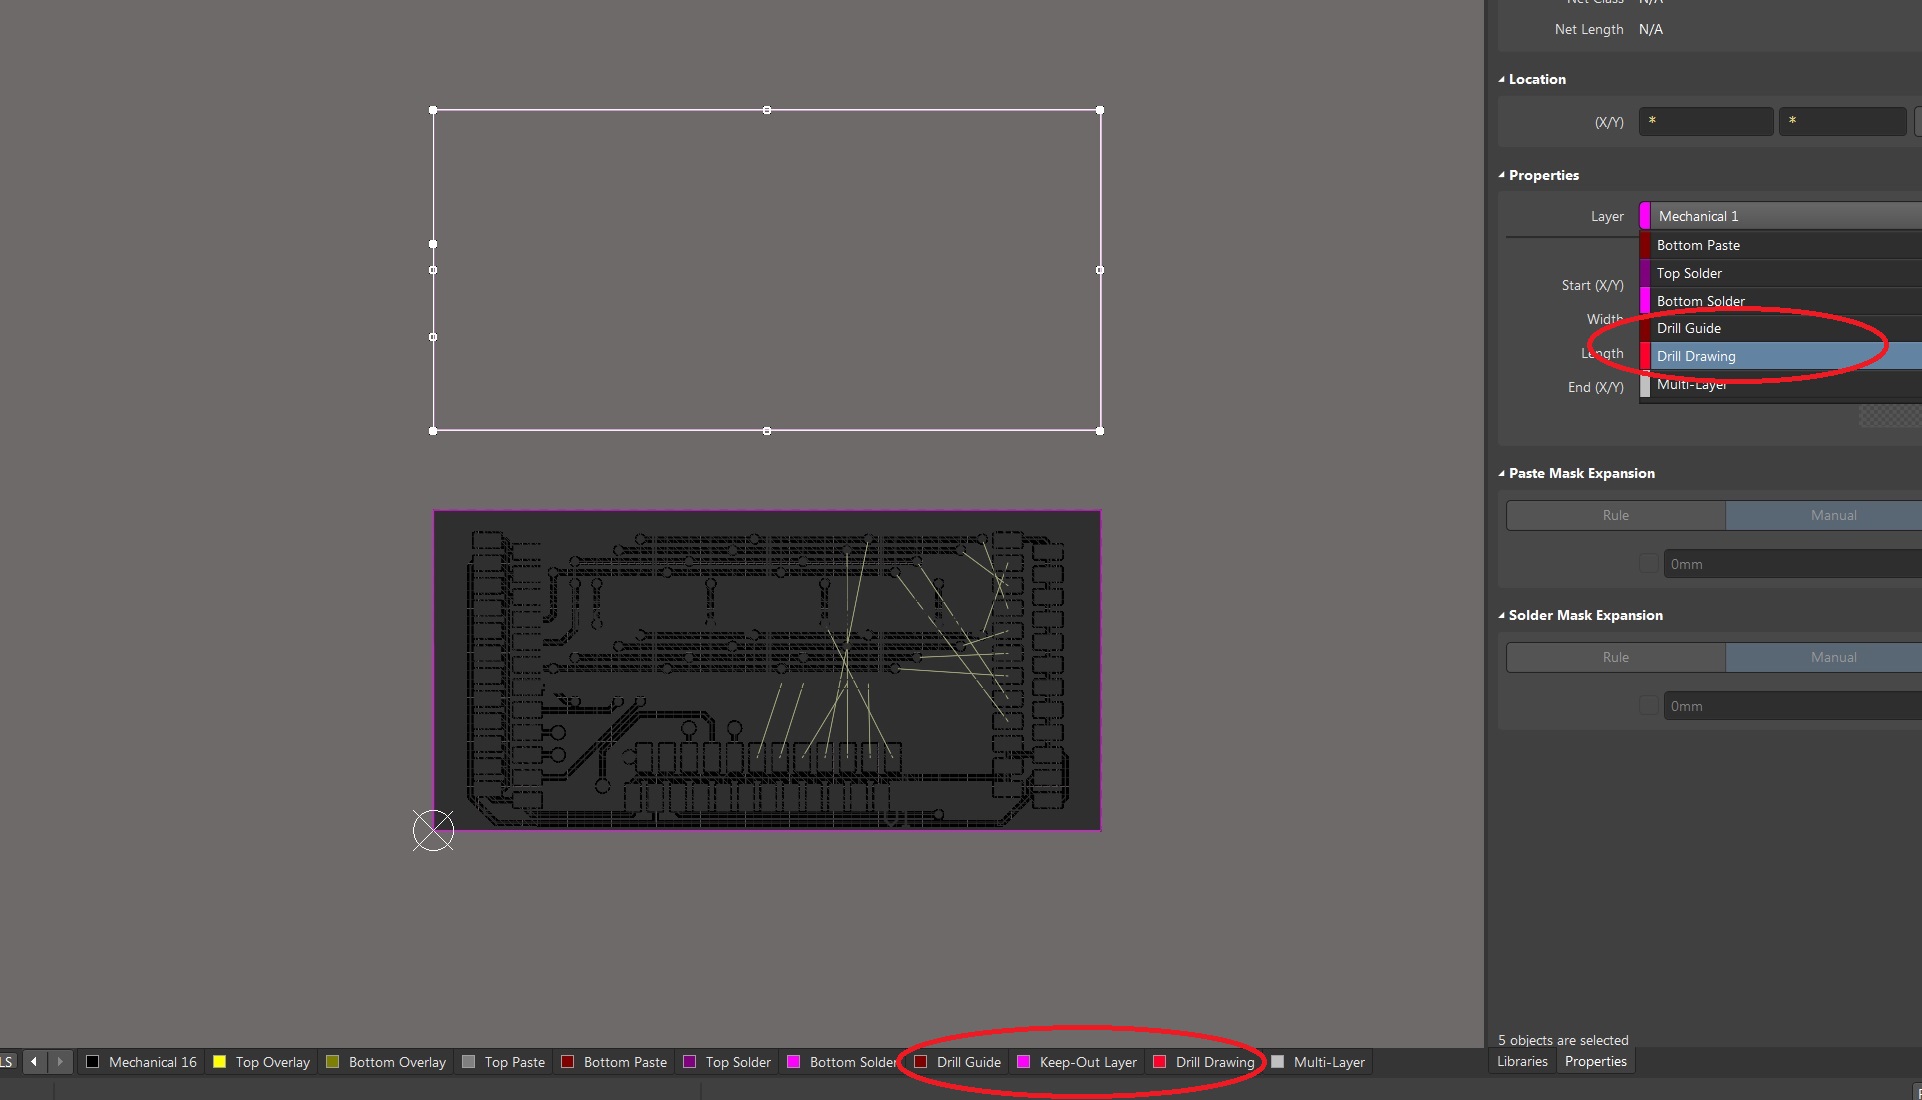
Task: Click the '5 objects are selected' status text
Action: tap(1563, 1040)
